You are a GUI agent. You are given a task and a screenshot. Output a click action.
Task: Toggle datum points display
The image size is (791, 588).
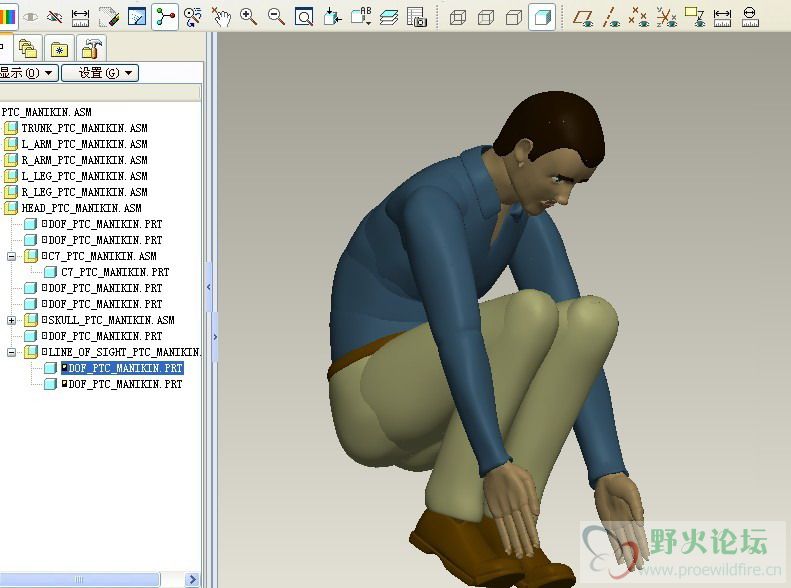tap(639, 17)
